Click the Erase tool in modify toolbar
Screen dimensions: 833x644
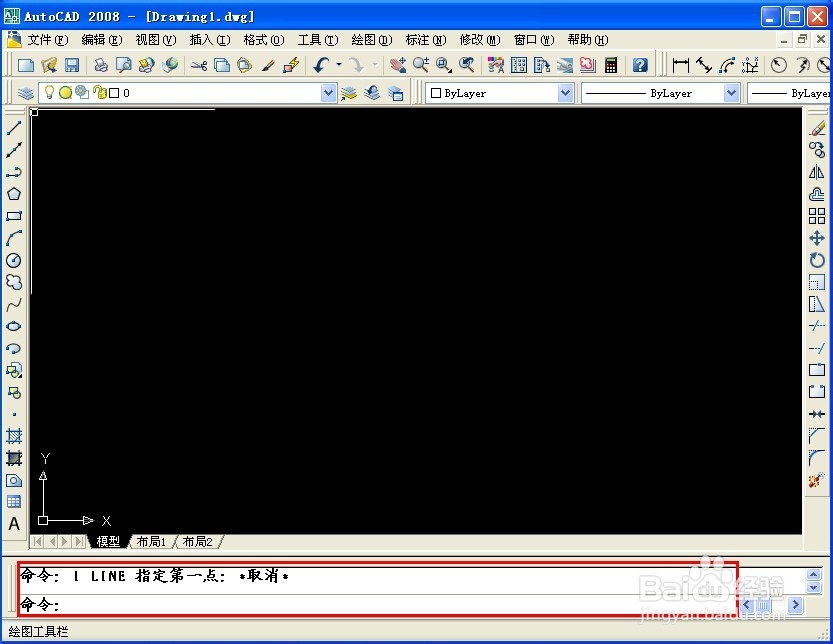[x=817, y=128]
